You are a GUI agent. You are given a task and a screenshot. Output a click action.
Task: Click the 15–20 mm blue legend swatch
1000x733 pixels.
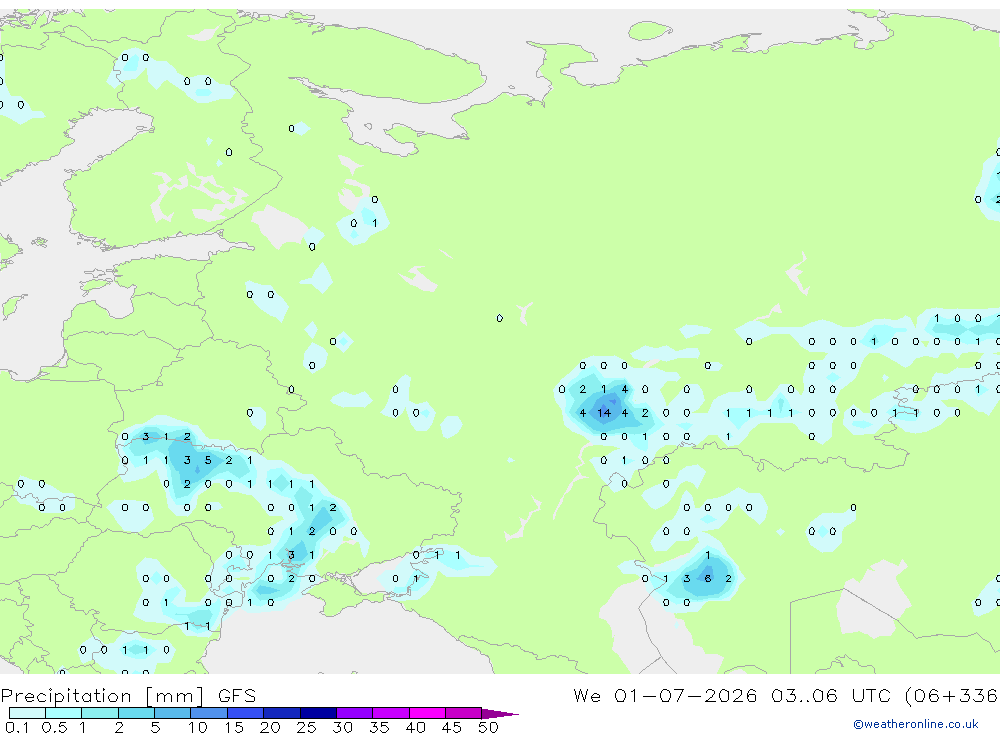pyautogui.click(x=246, y=713)
